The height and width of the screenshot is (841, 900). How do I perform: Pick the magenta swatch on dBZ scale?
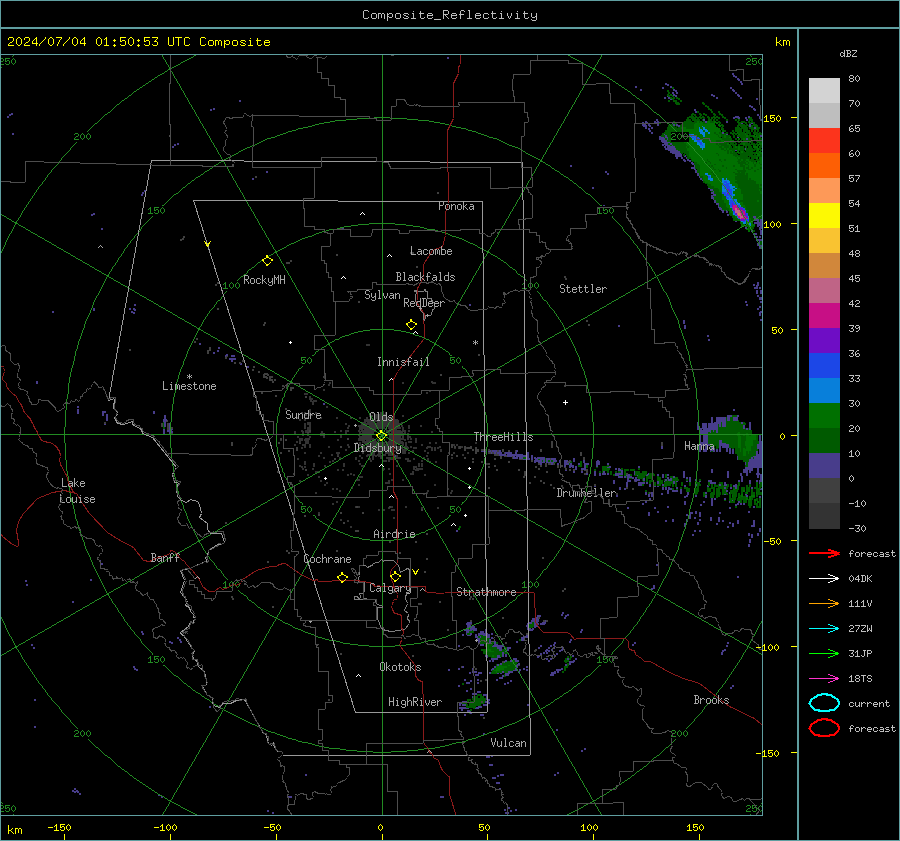pos(824,316)
